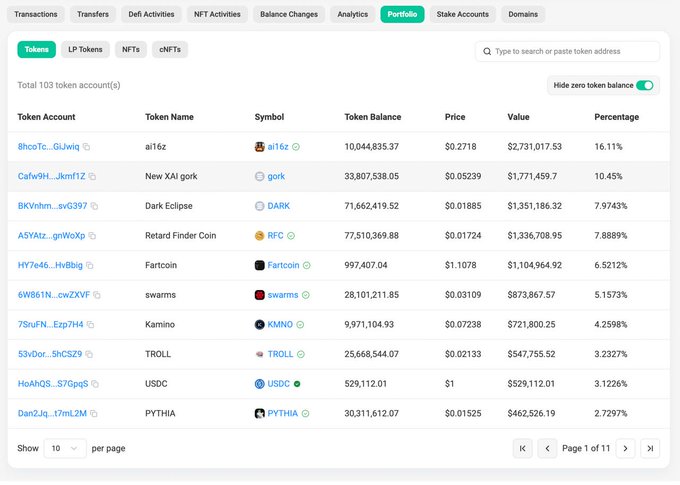Click the Fartcoin token logo icon

[260, 266]
